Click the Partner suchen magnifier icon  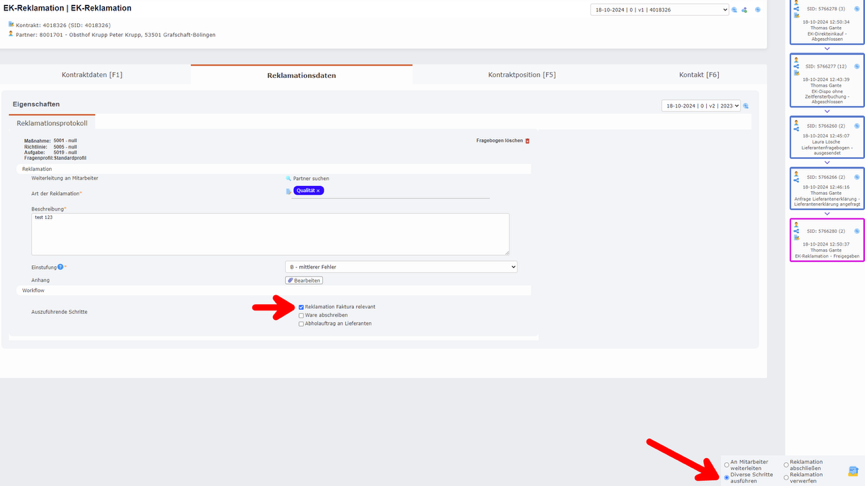point(288,179)
